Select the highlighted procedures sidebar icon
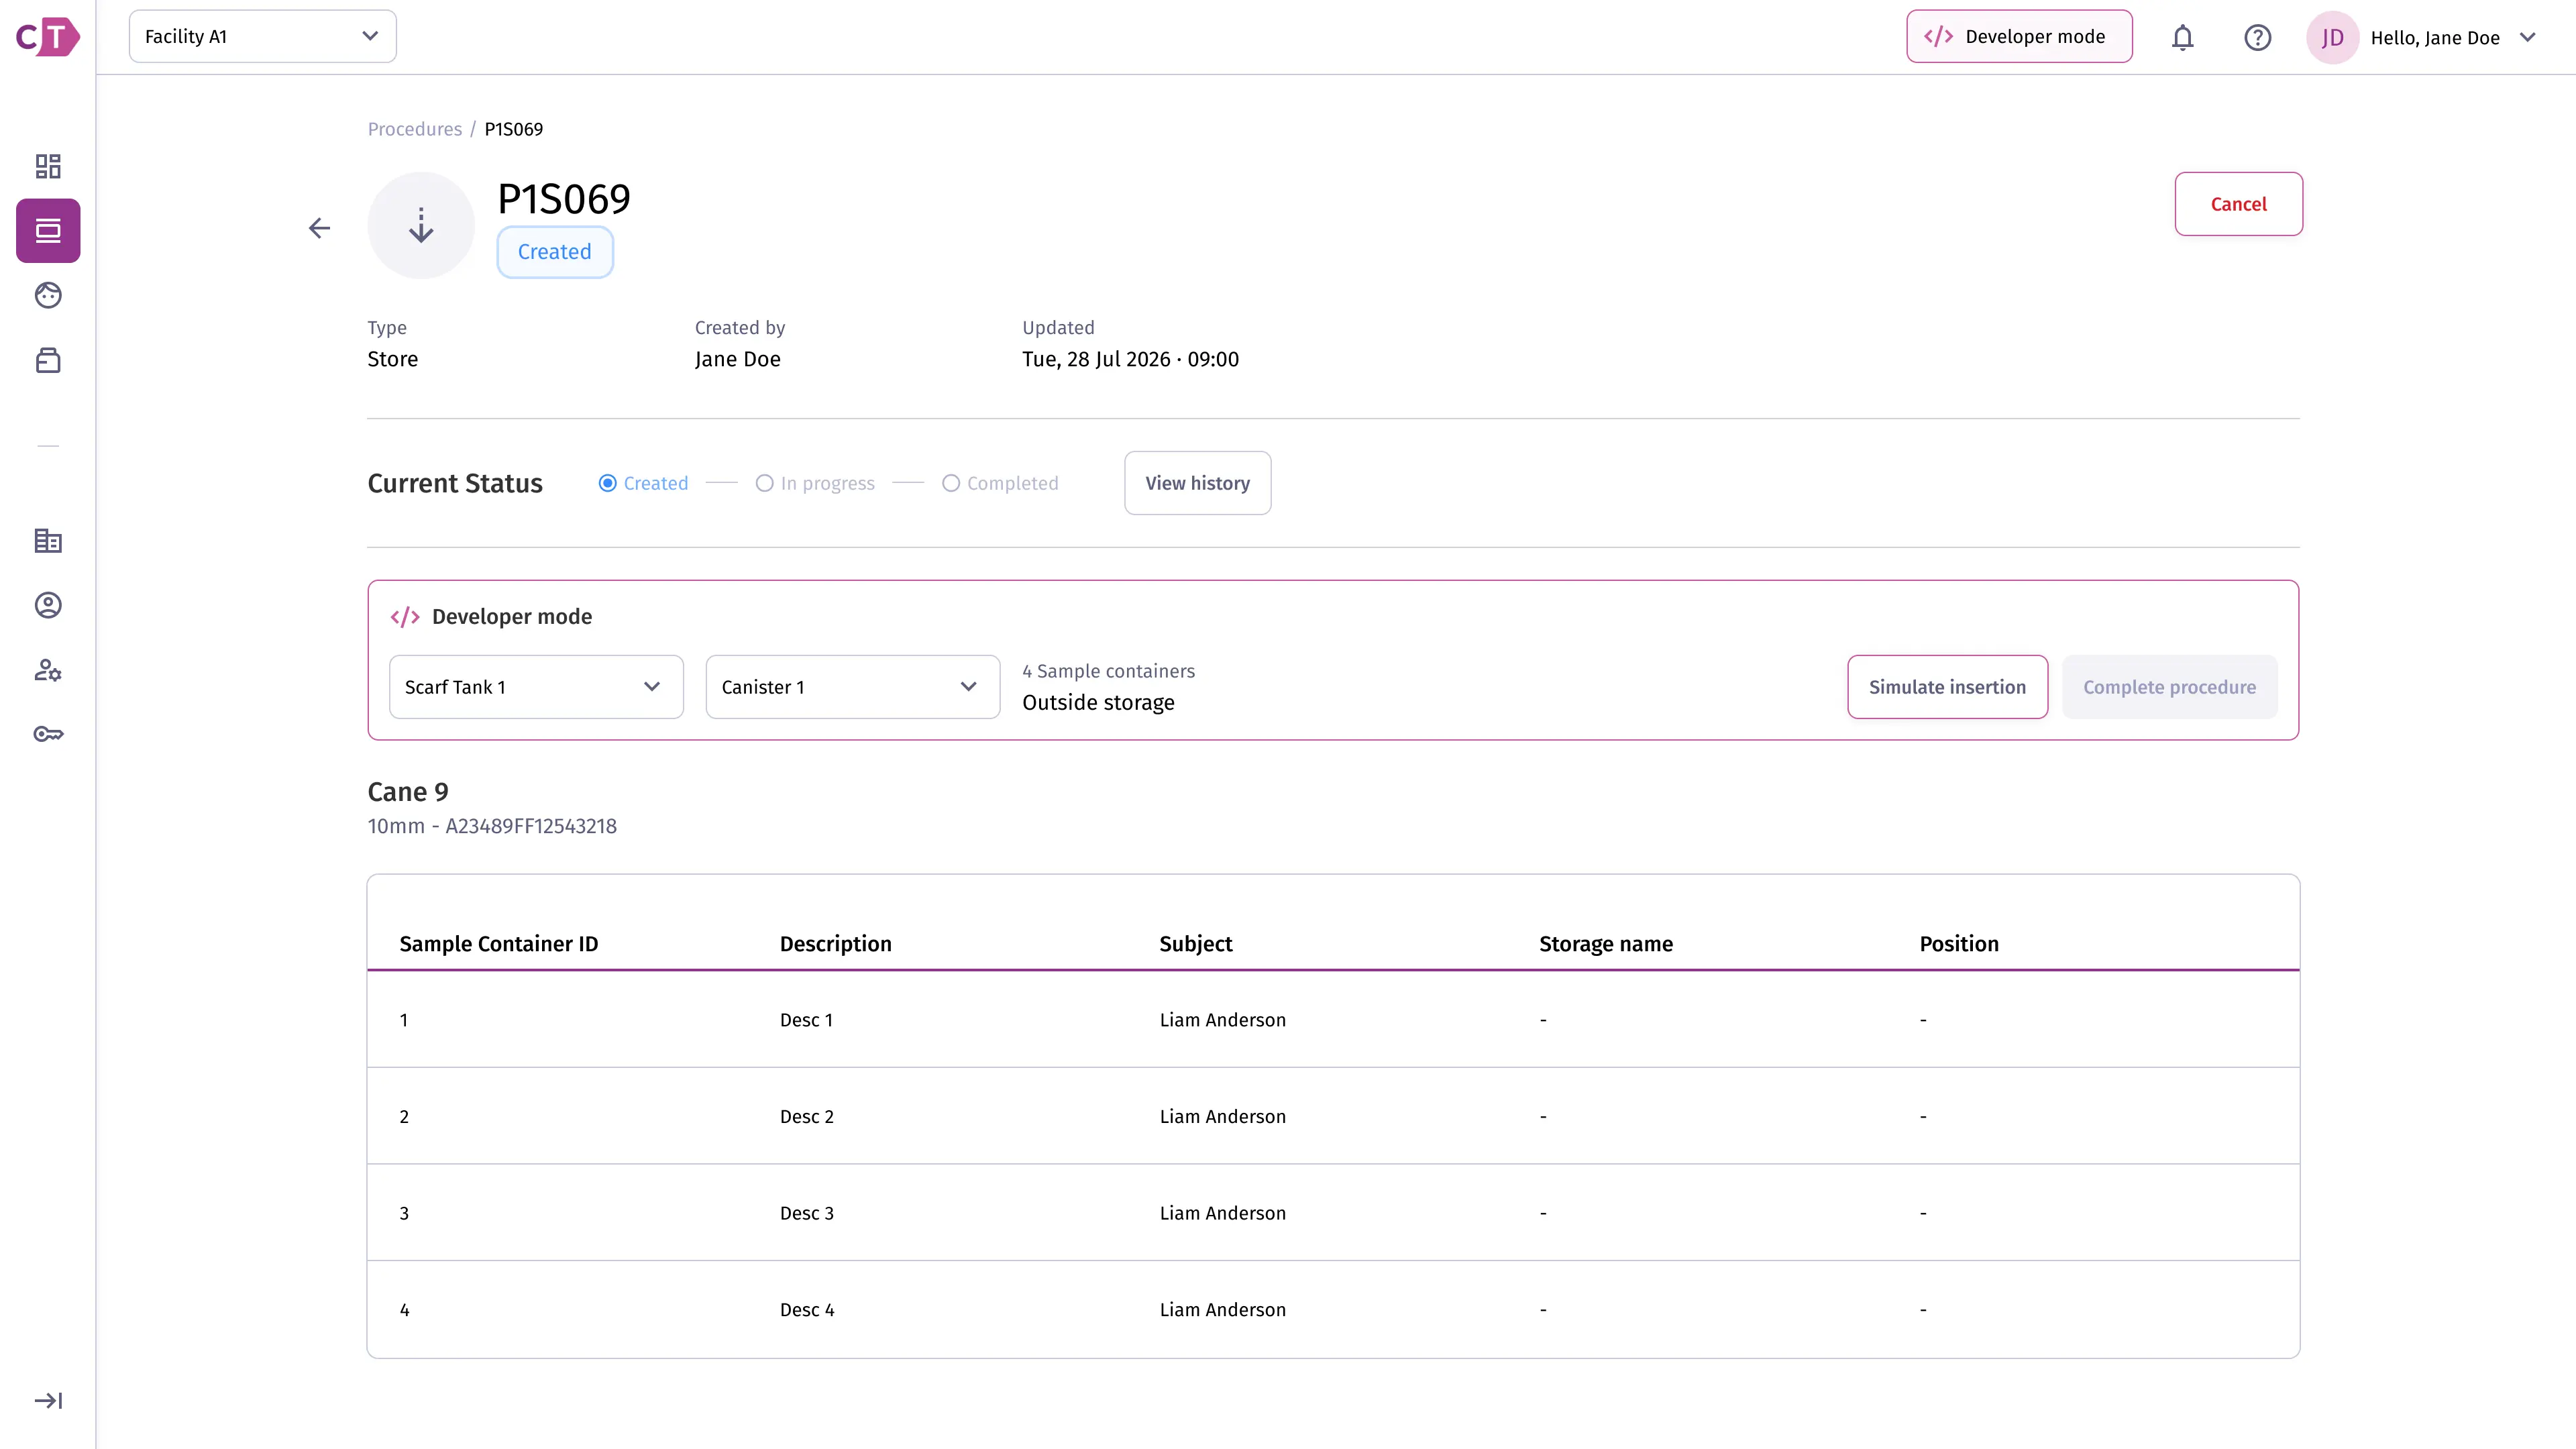 (48, 231)
